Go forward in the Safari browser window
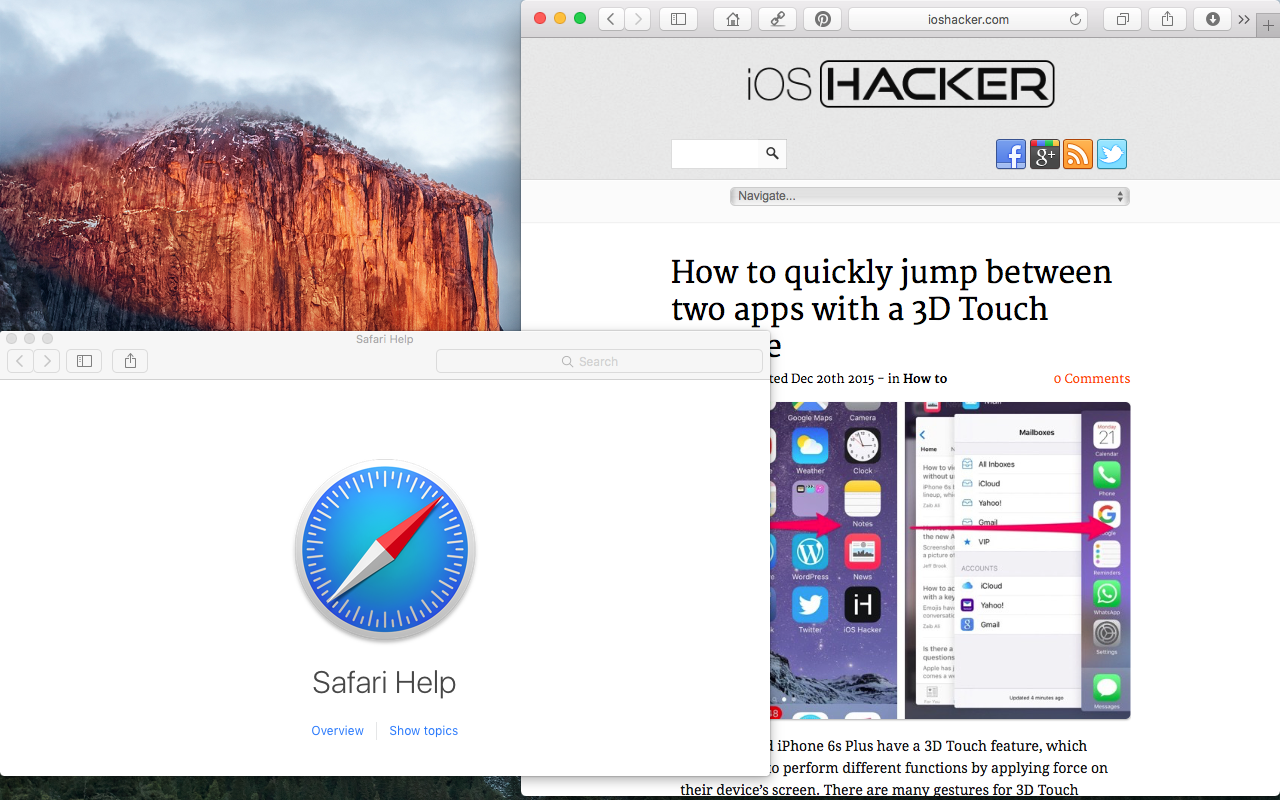Viewport: 1280px width, 800px height. pos(637,19)
